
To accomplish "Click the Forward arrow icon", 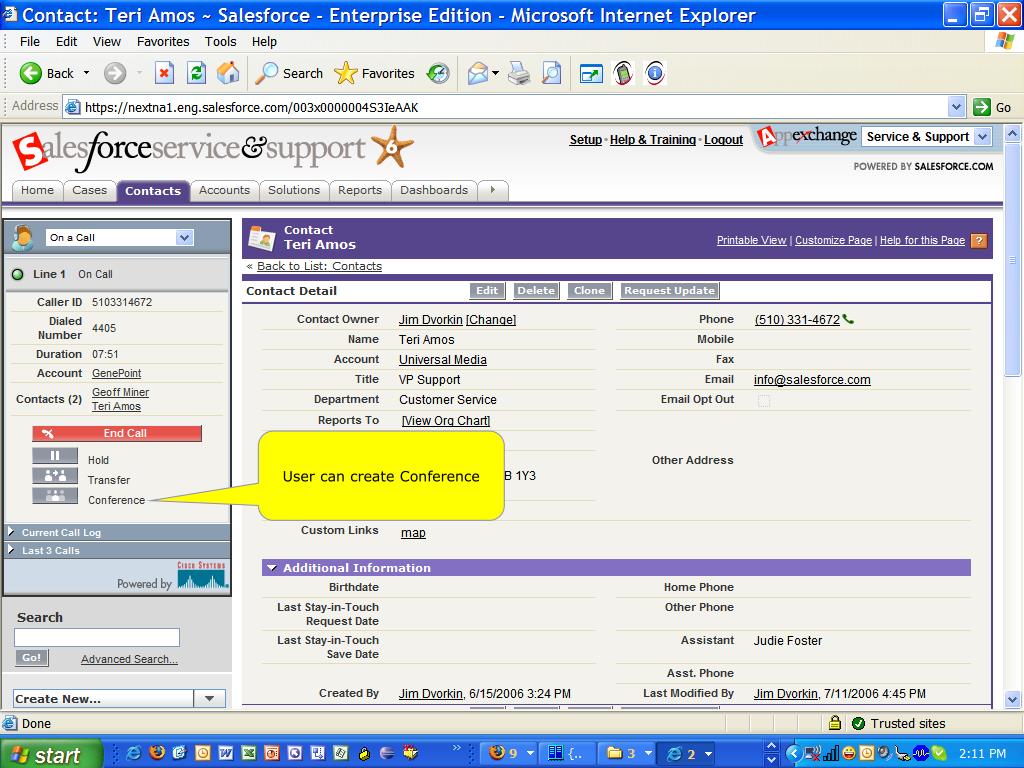I will click(x=115, y=73).
